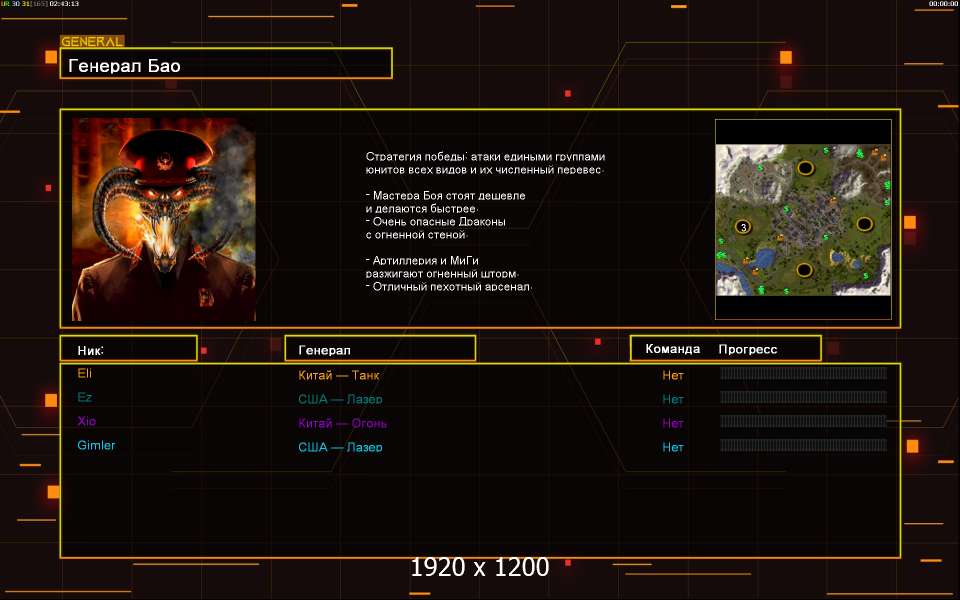The image size is (960, 600).
Task: Click the 'Ник:' column header
Action: (x=129, y=349)
